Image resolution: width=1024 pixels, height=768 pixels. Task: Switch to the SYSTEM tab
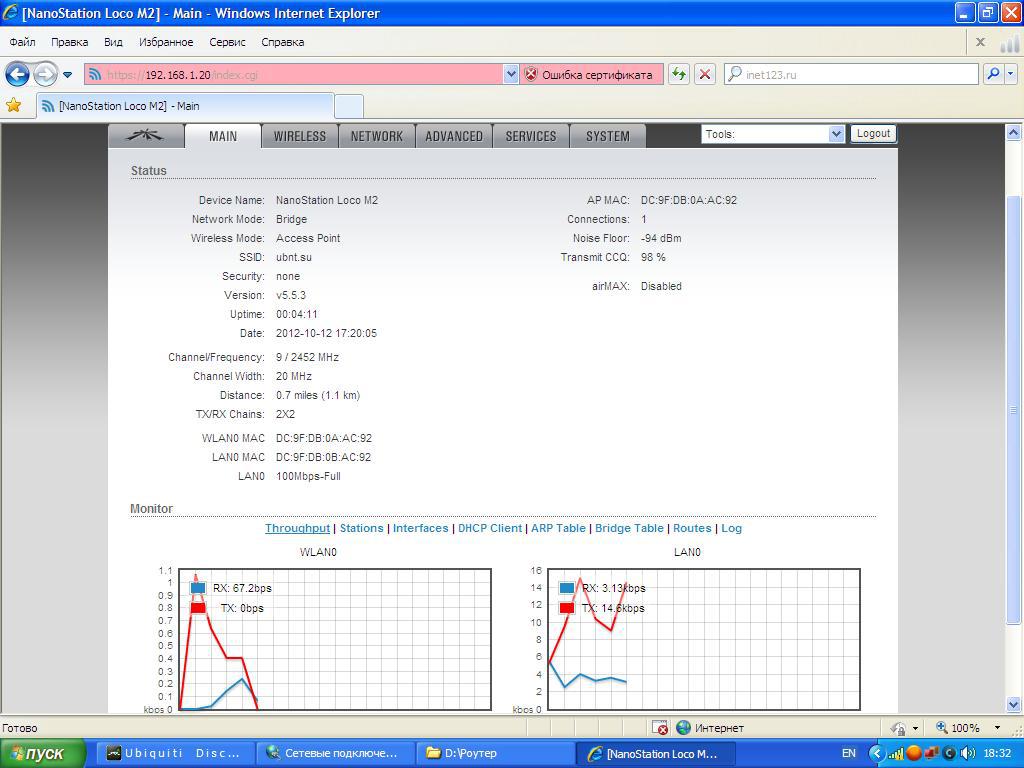607,136
